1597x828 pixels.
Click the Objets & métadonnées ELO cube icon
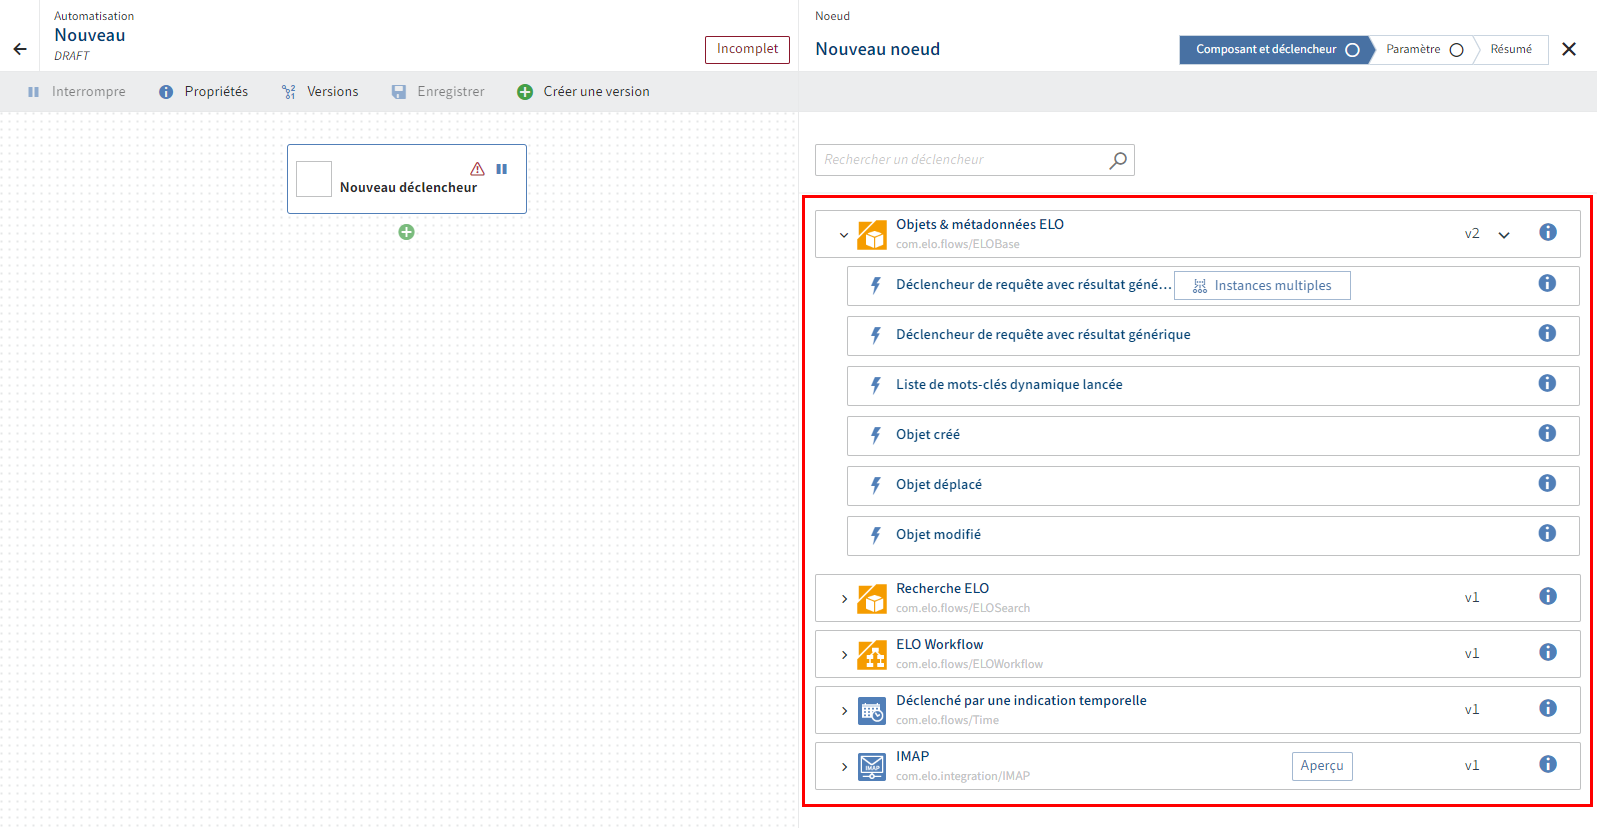coord(872,235)
